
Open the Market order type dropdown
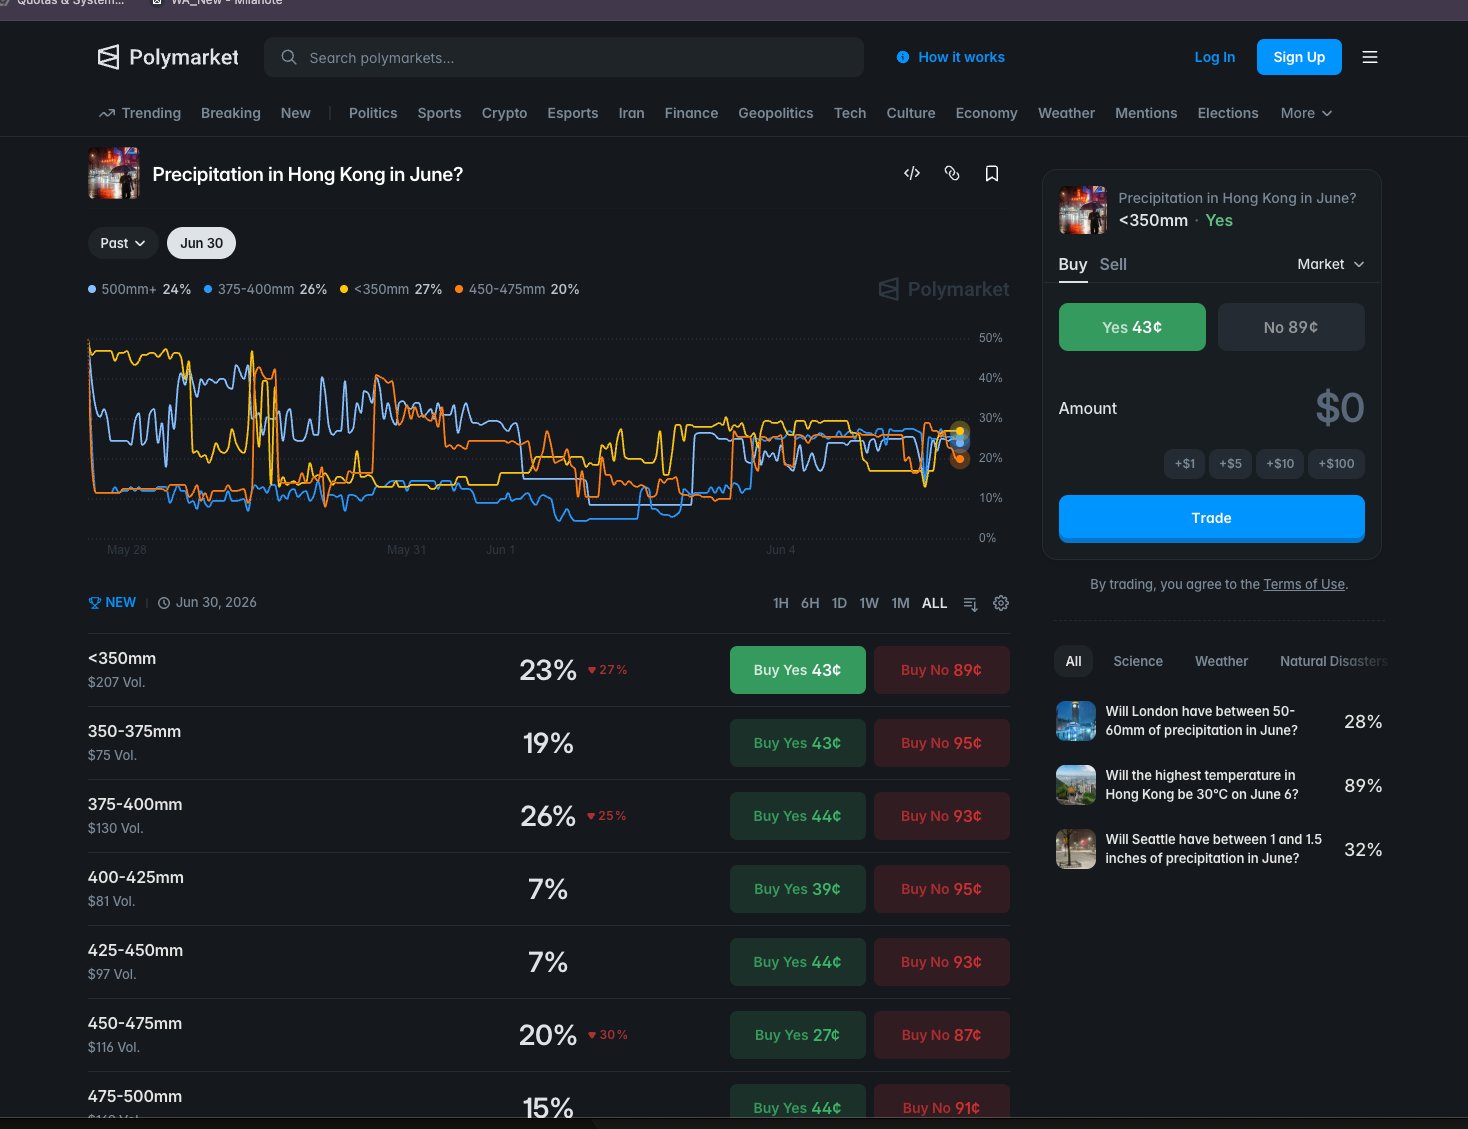1330,264
